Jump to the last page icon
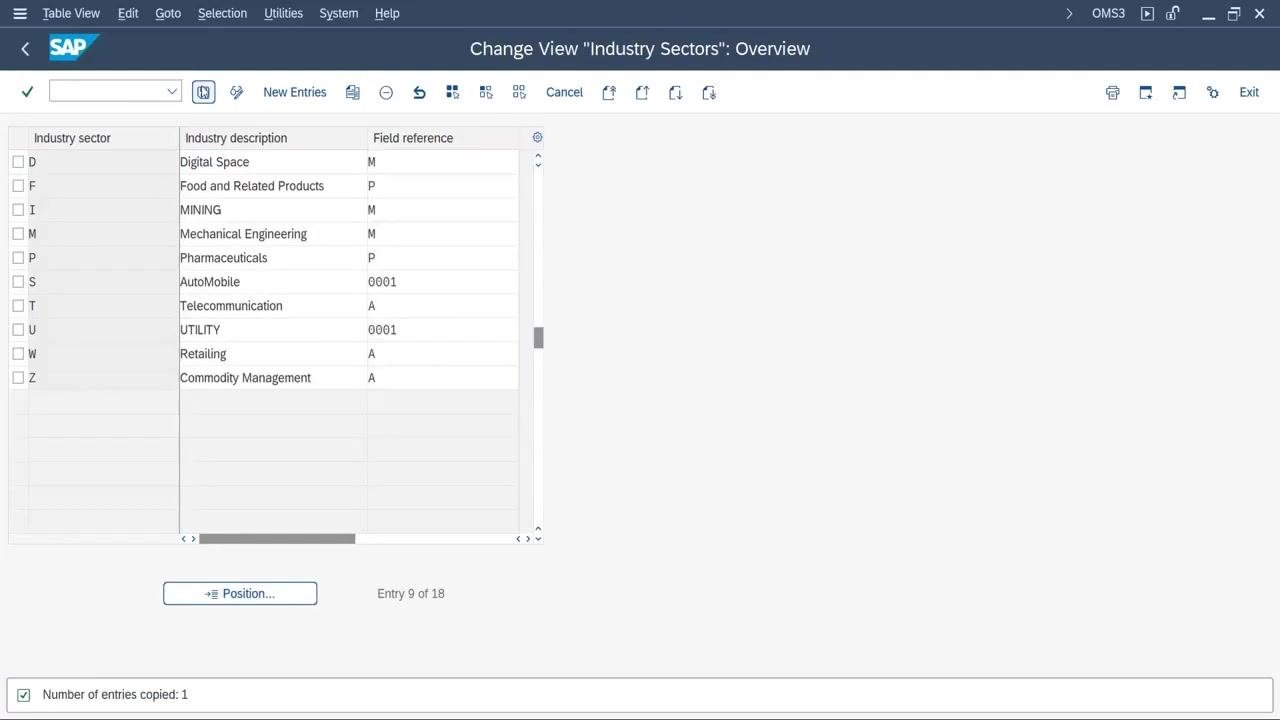Image resolution: width=1280 pixels, height=720 pixels. (709, 92)
